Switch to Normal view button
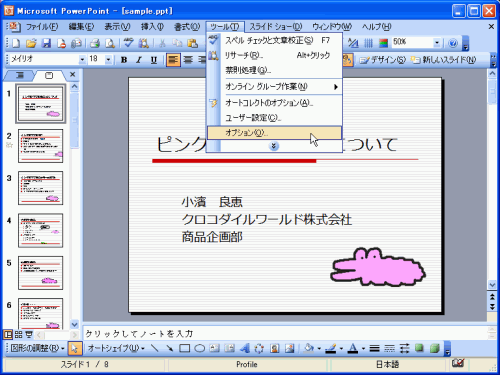Image resolution: width=500 pixels, height=375 pixels. (8, 334)
